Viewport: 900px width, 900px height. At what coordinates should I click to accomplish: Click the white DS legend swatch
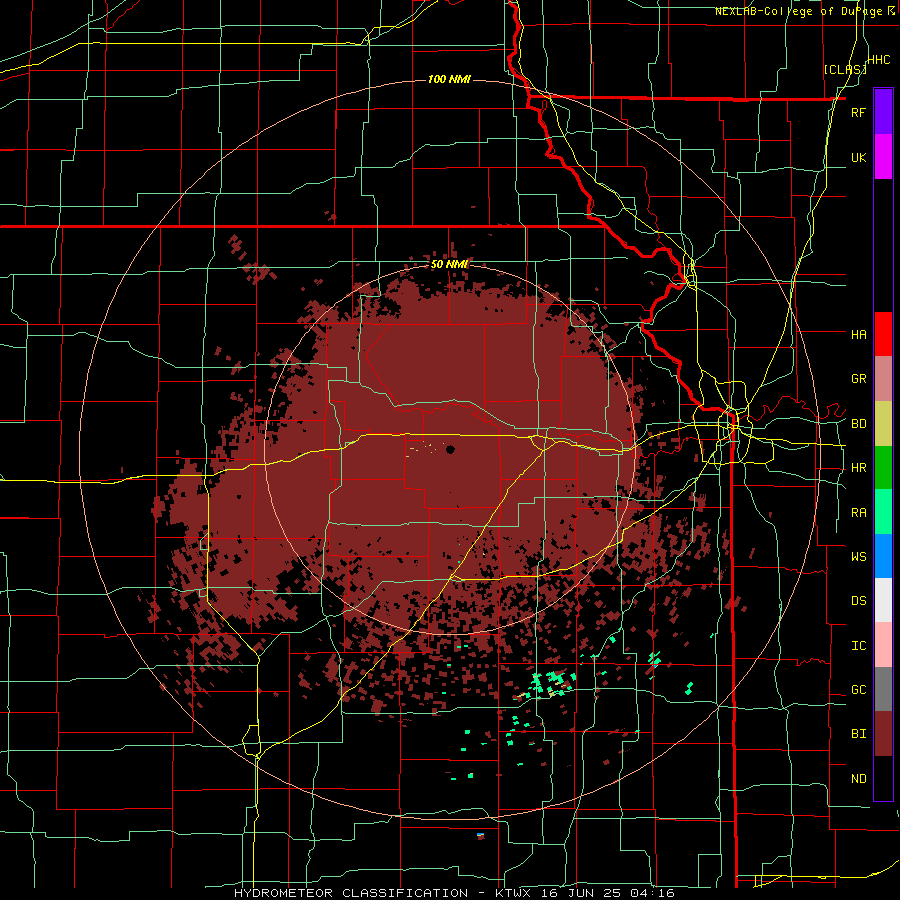tap(883, 600)
